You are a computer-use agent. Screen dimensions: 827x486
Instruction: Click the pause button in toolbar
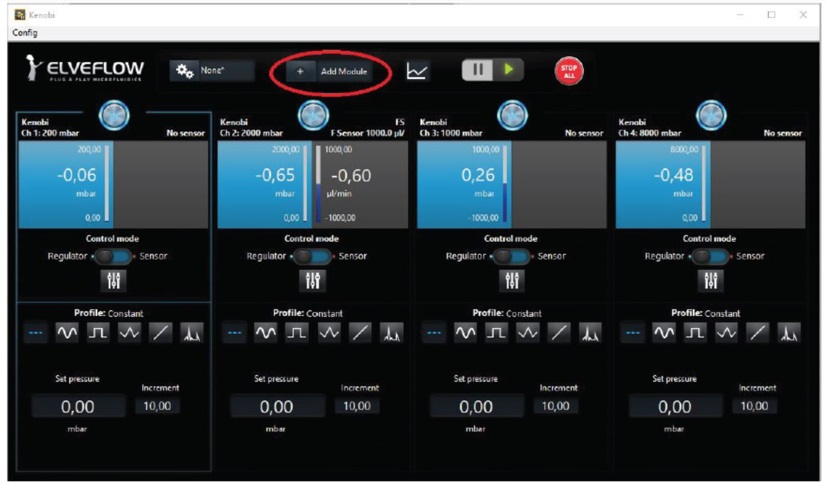[478, 70]
